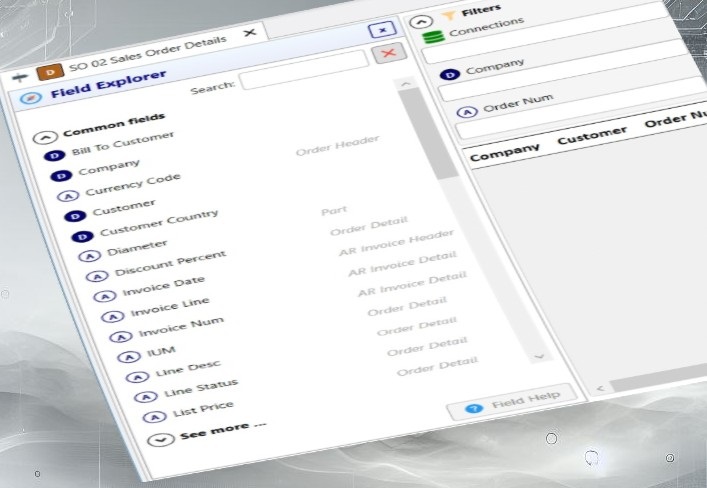Click the A icon beside Line Status
The width and height of the screenshot is (707, 488).
pos(146,397)
